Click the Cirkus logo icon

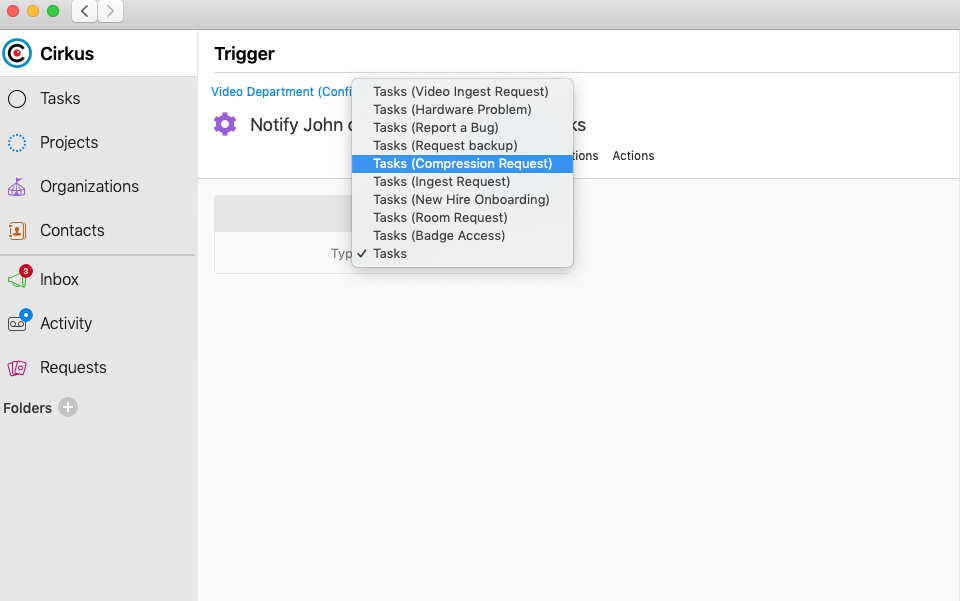[x=17, y=53]
